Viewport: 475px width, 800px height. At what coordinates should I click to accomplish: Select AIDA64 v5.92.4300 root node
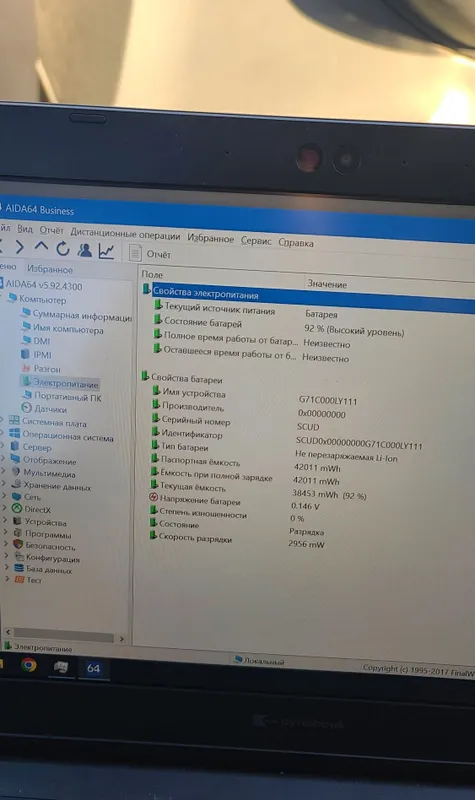pos(44,286)
